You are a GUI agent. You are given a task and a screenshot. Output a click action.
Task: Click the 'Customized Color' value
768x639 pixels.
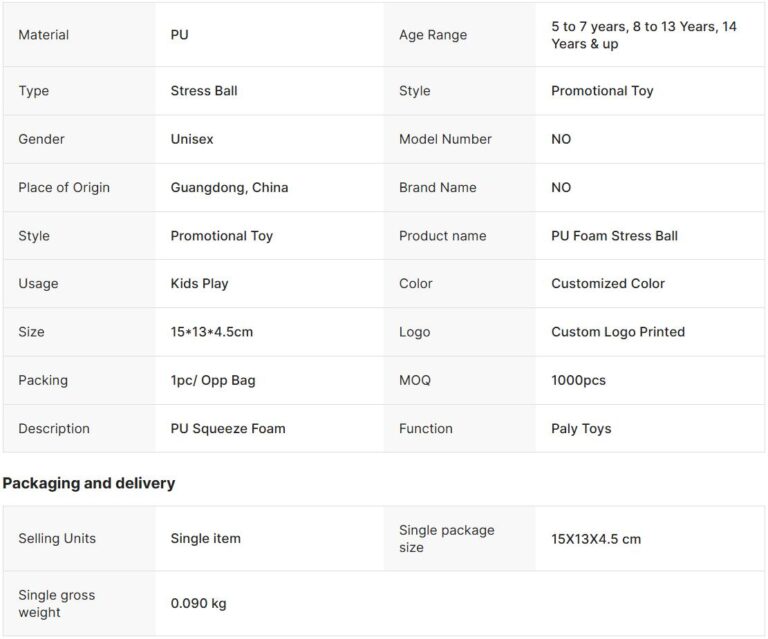pos(608,284)
